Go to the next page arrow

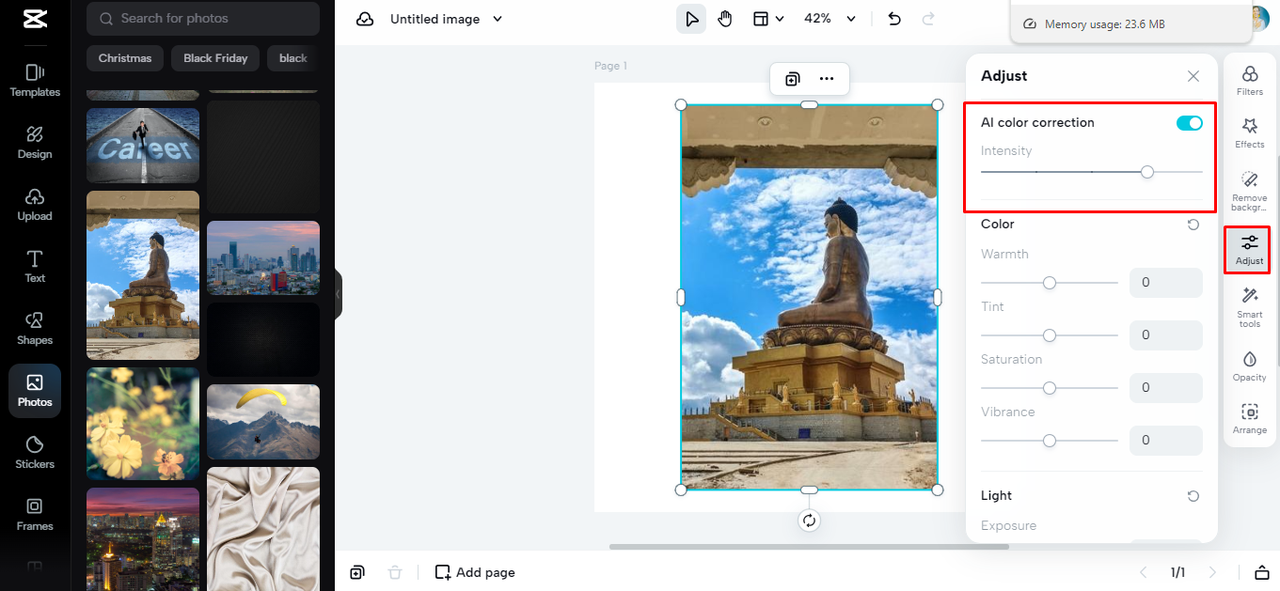1213,572
